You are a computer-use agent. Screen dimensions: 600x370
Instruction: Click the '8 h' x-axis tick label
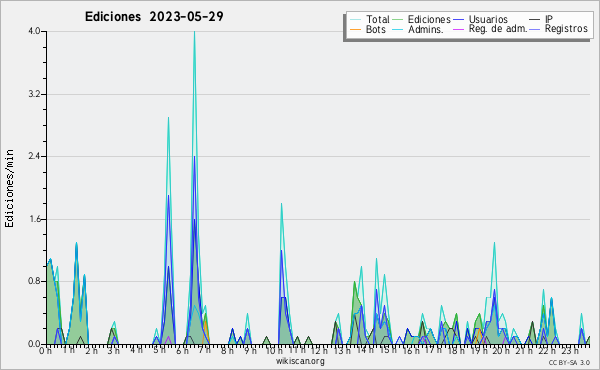click(227, 350)
